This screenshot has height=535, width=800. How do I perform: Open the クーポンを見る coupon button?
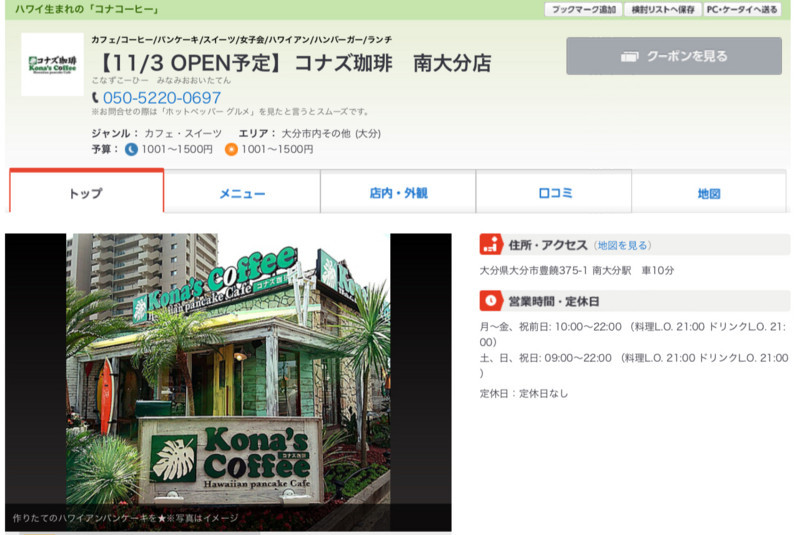click(x=674, y=56)
